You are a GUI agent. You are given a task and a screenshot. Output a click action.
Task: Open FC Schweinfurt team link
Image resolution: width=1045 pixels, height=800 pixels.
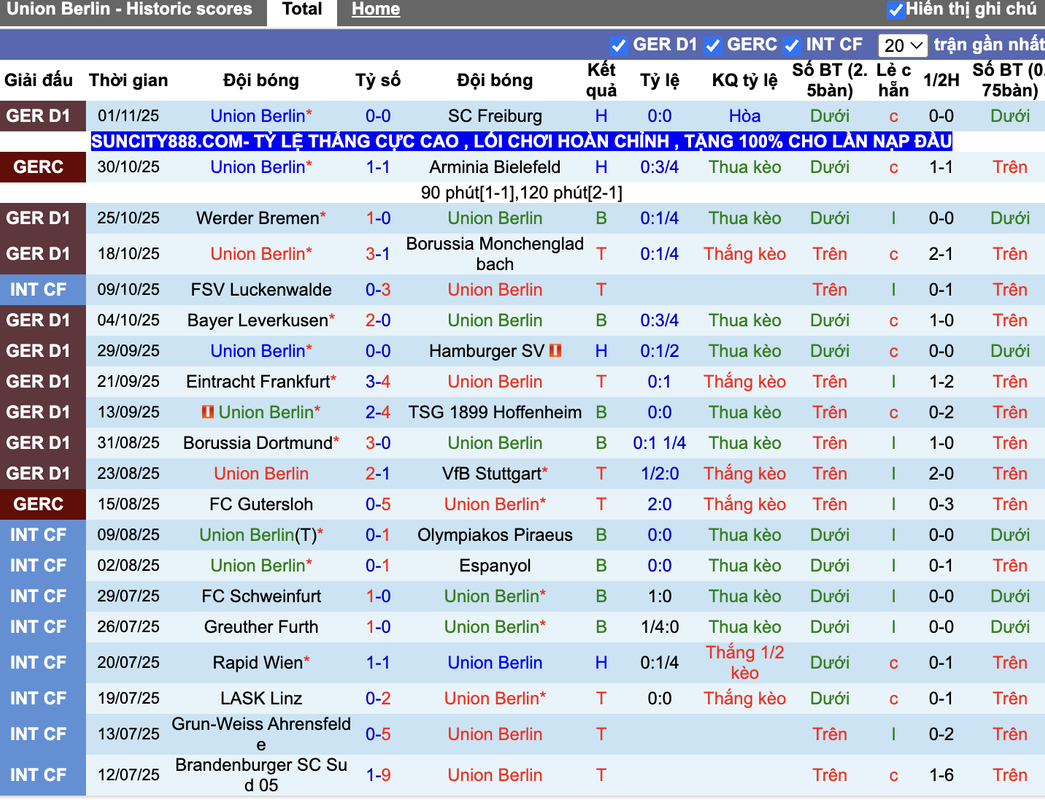261,597
